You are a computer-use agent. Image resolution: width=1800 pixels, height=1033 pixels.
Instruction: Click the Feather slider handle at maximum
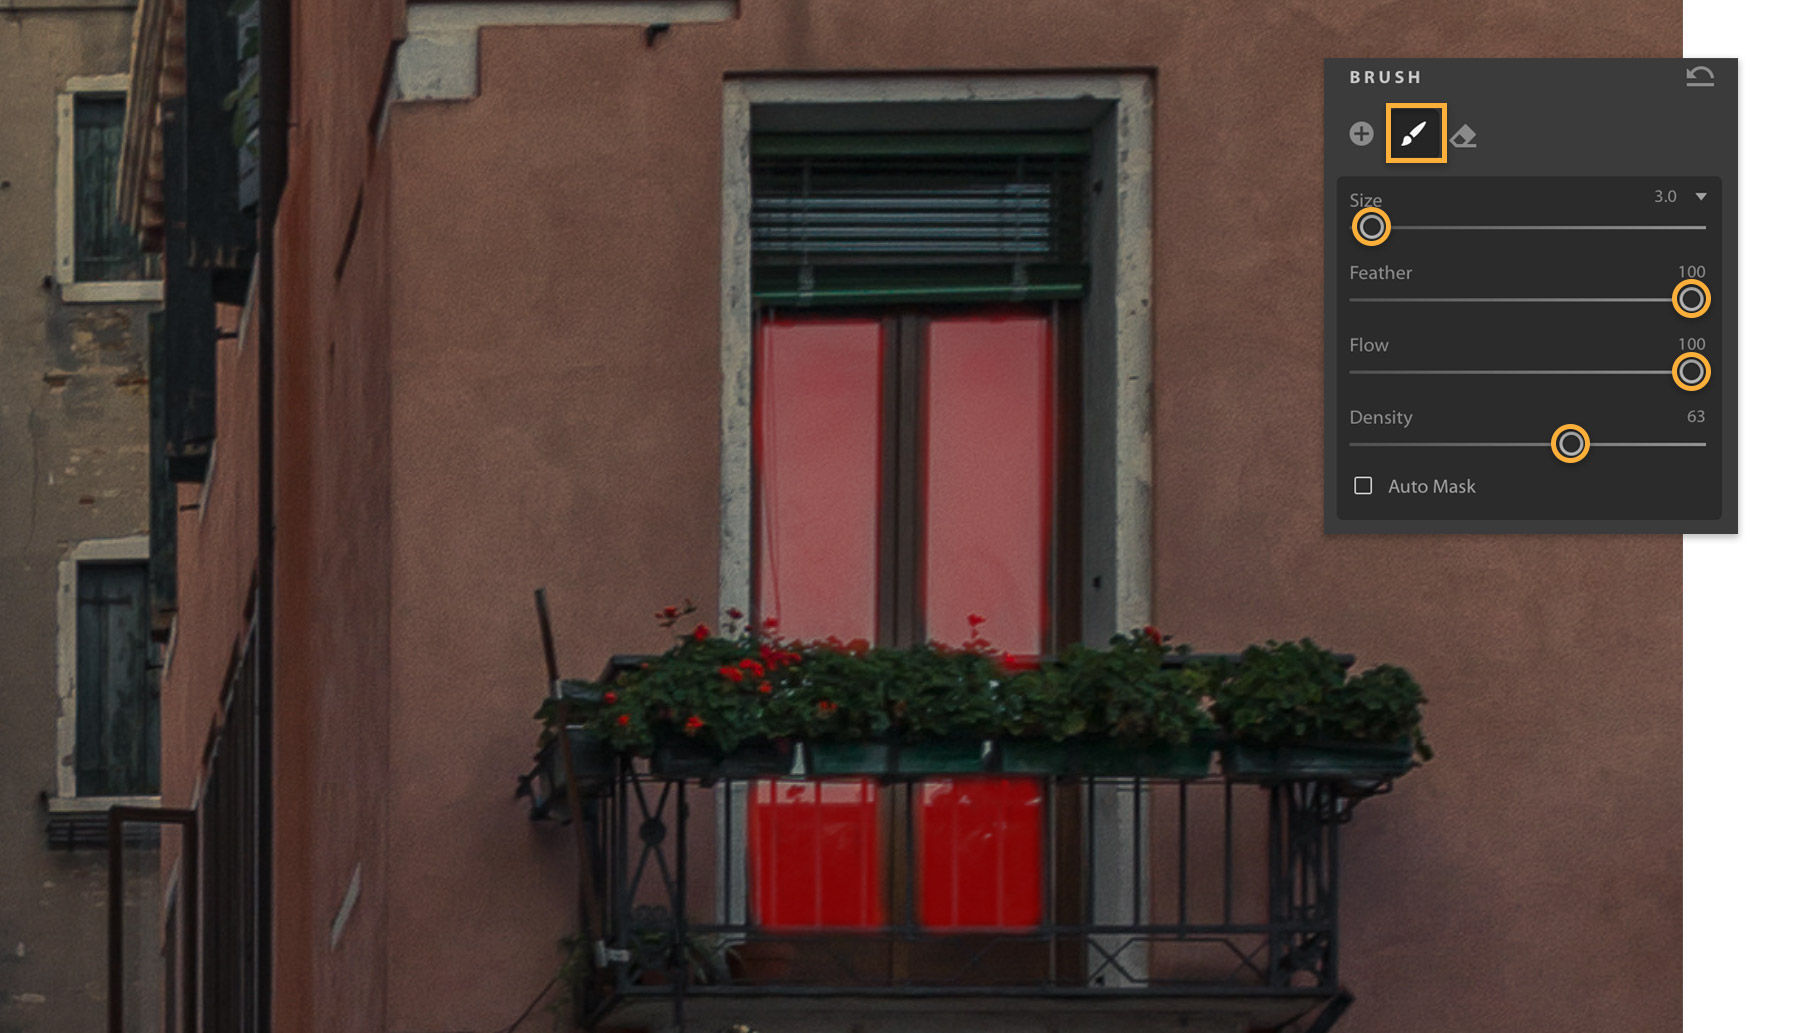(x=1689, y=299)
